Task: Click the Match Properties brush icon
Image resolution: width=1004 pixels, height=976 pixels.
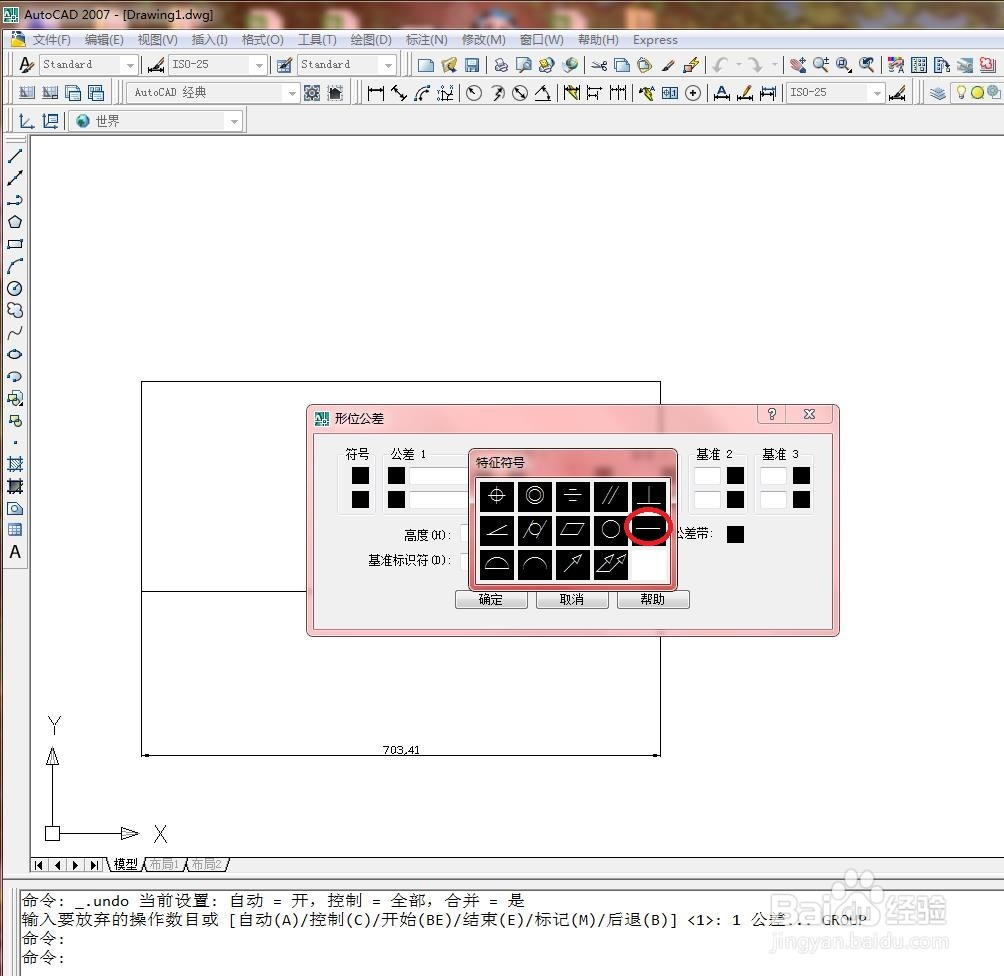Action: click(x=668, y=65)
